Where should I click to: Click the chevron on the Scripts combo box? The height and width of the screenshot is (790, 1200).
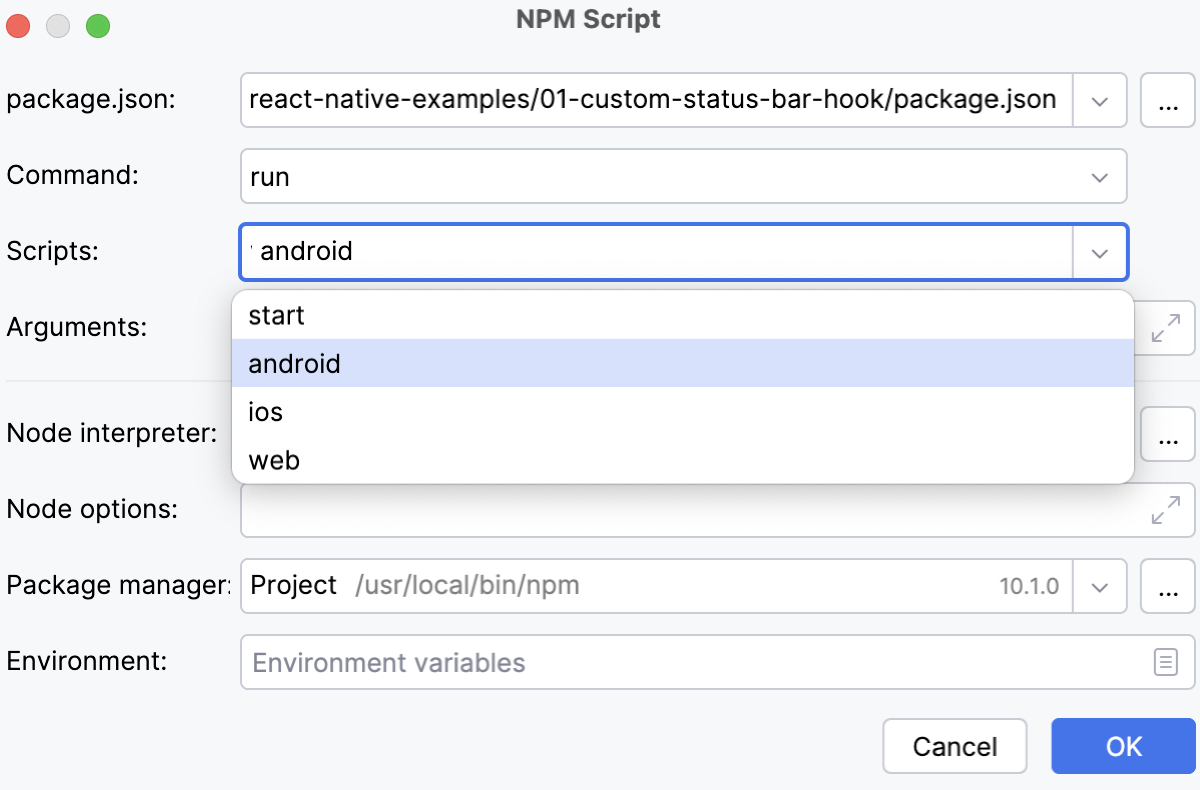pos(1100,252)
